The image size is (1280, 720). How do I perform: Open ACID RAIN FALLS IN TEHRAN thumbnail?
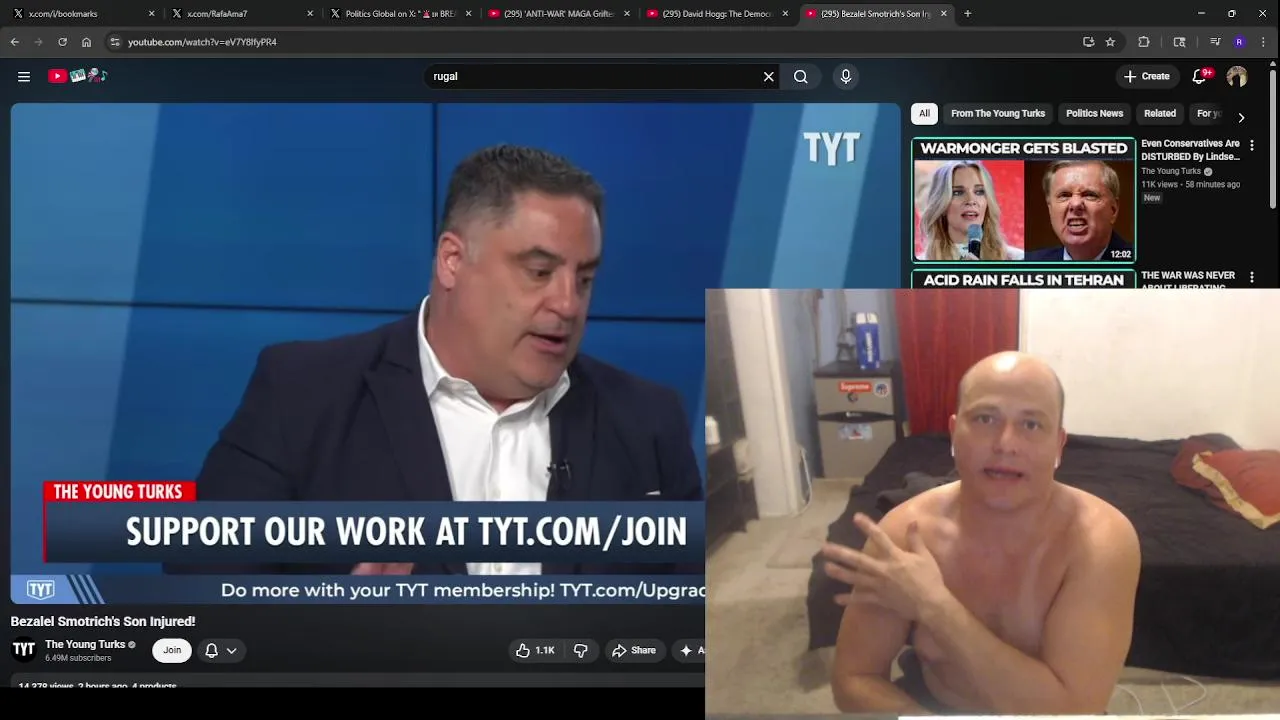point(1023,279)
